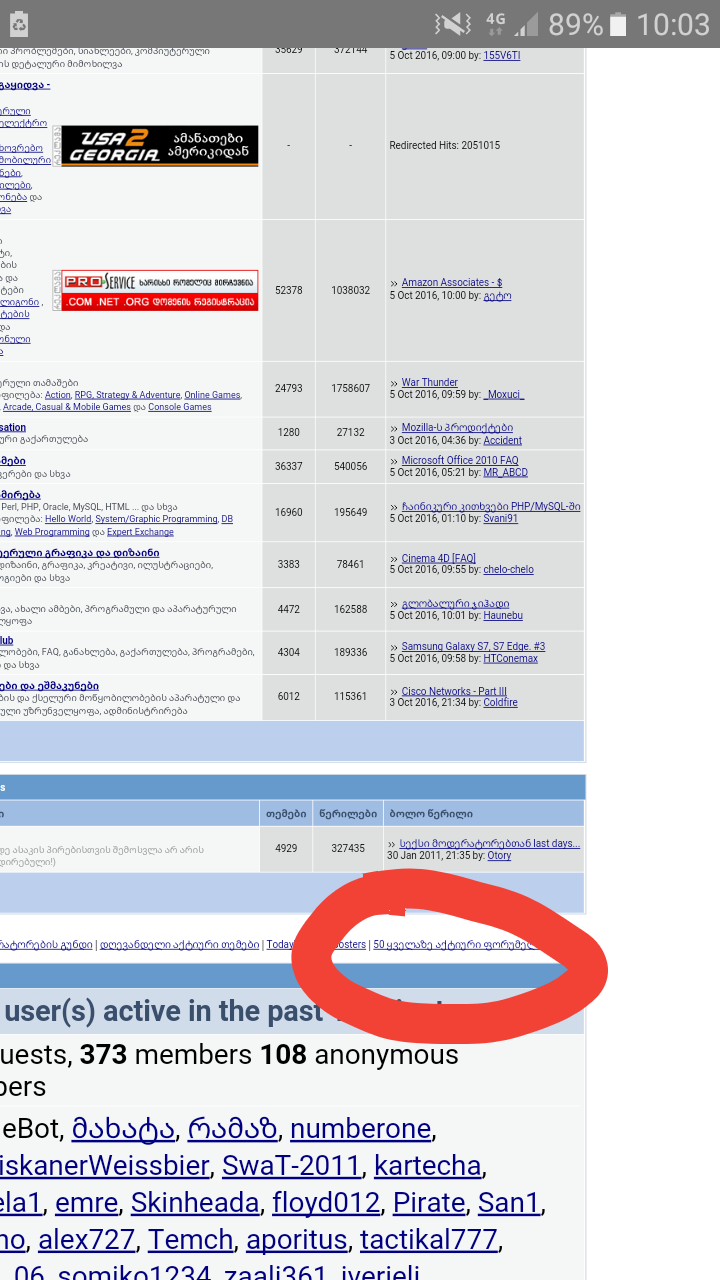View the HTConemax user profile
Viewport: 720px width, 1280px height.
pos(511,658)
